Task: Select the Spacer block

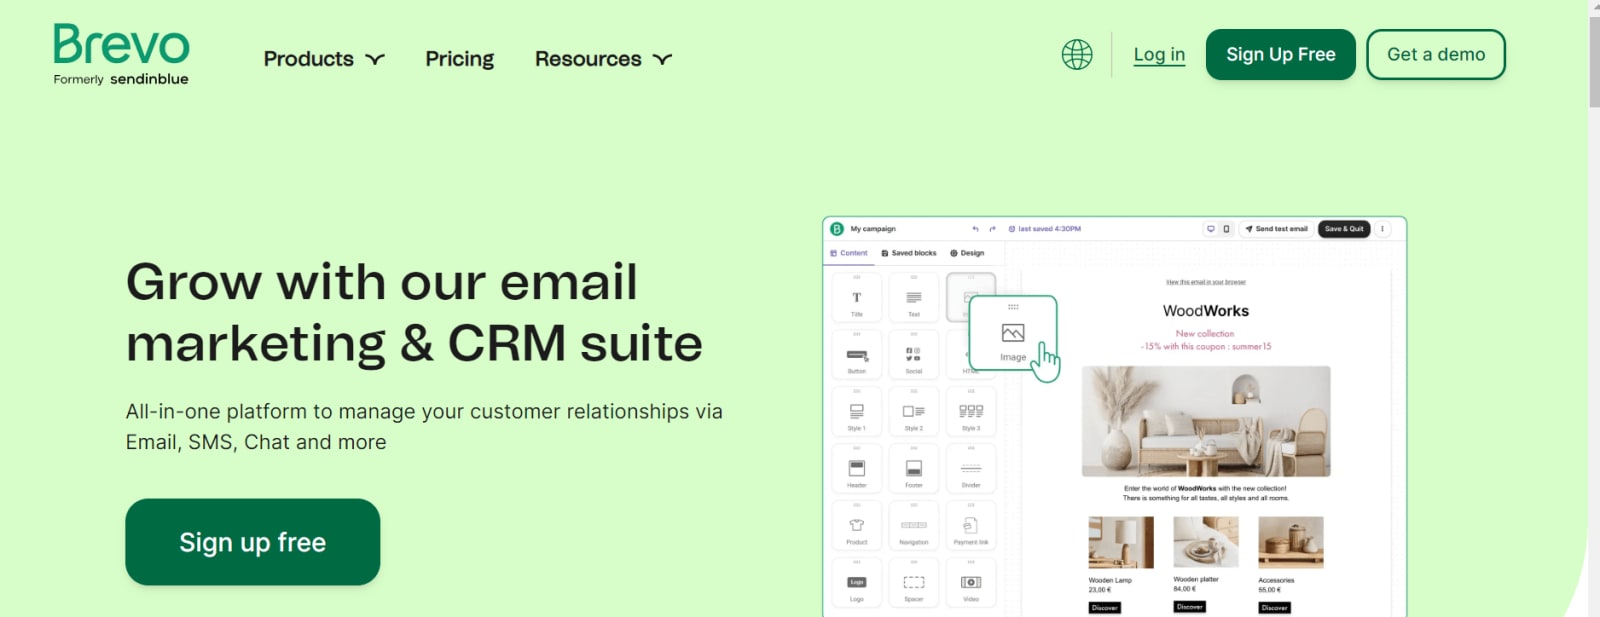Action: pos(914,583)
